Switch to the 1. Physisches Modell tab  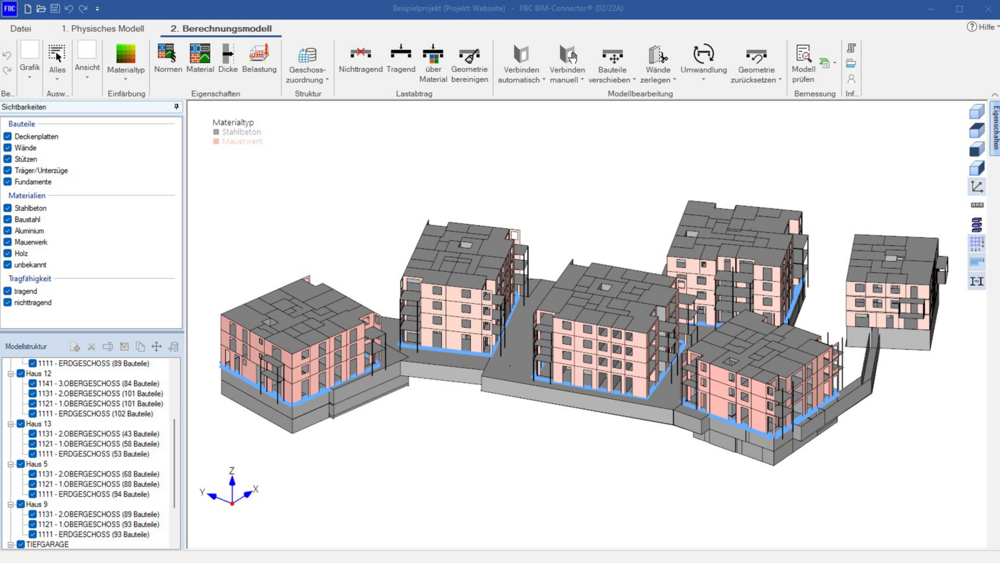coord(103,29)
